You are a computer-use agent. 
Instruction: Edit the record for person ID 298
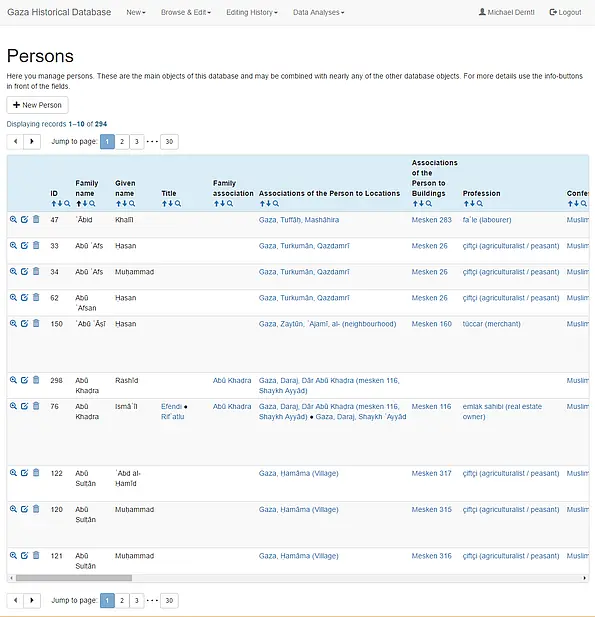tap(24, 380)
